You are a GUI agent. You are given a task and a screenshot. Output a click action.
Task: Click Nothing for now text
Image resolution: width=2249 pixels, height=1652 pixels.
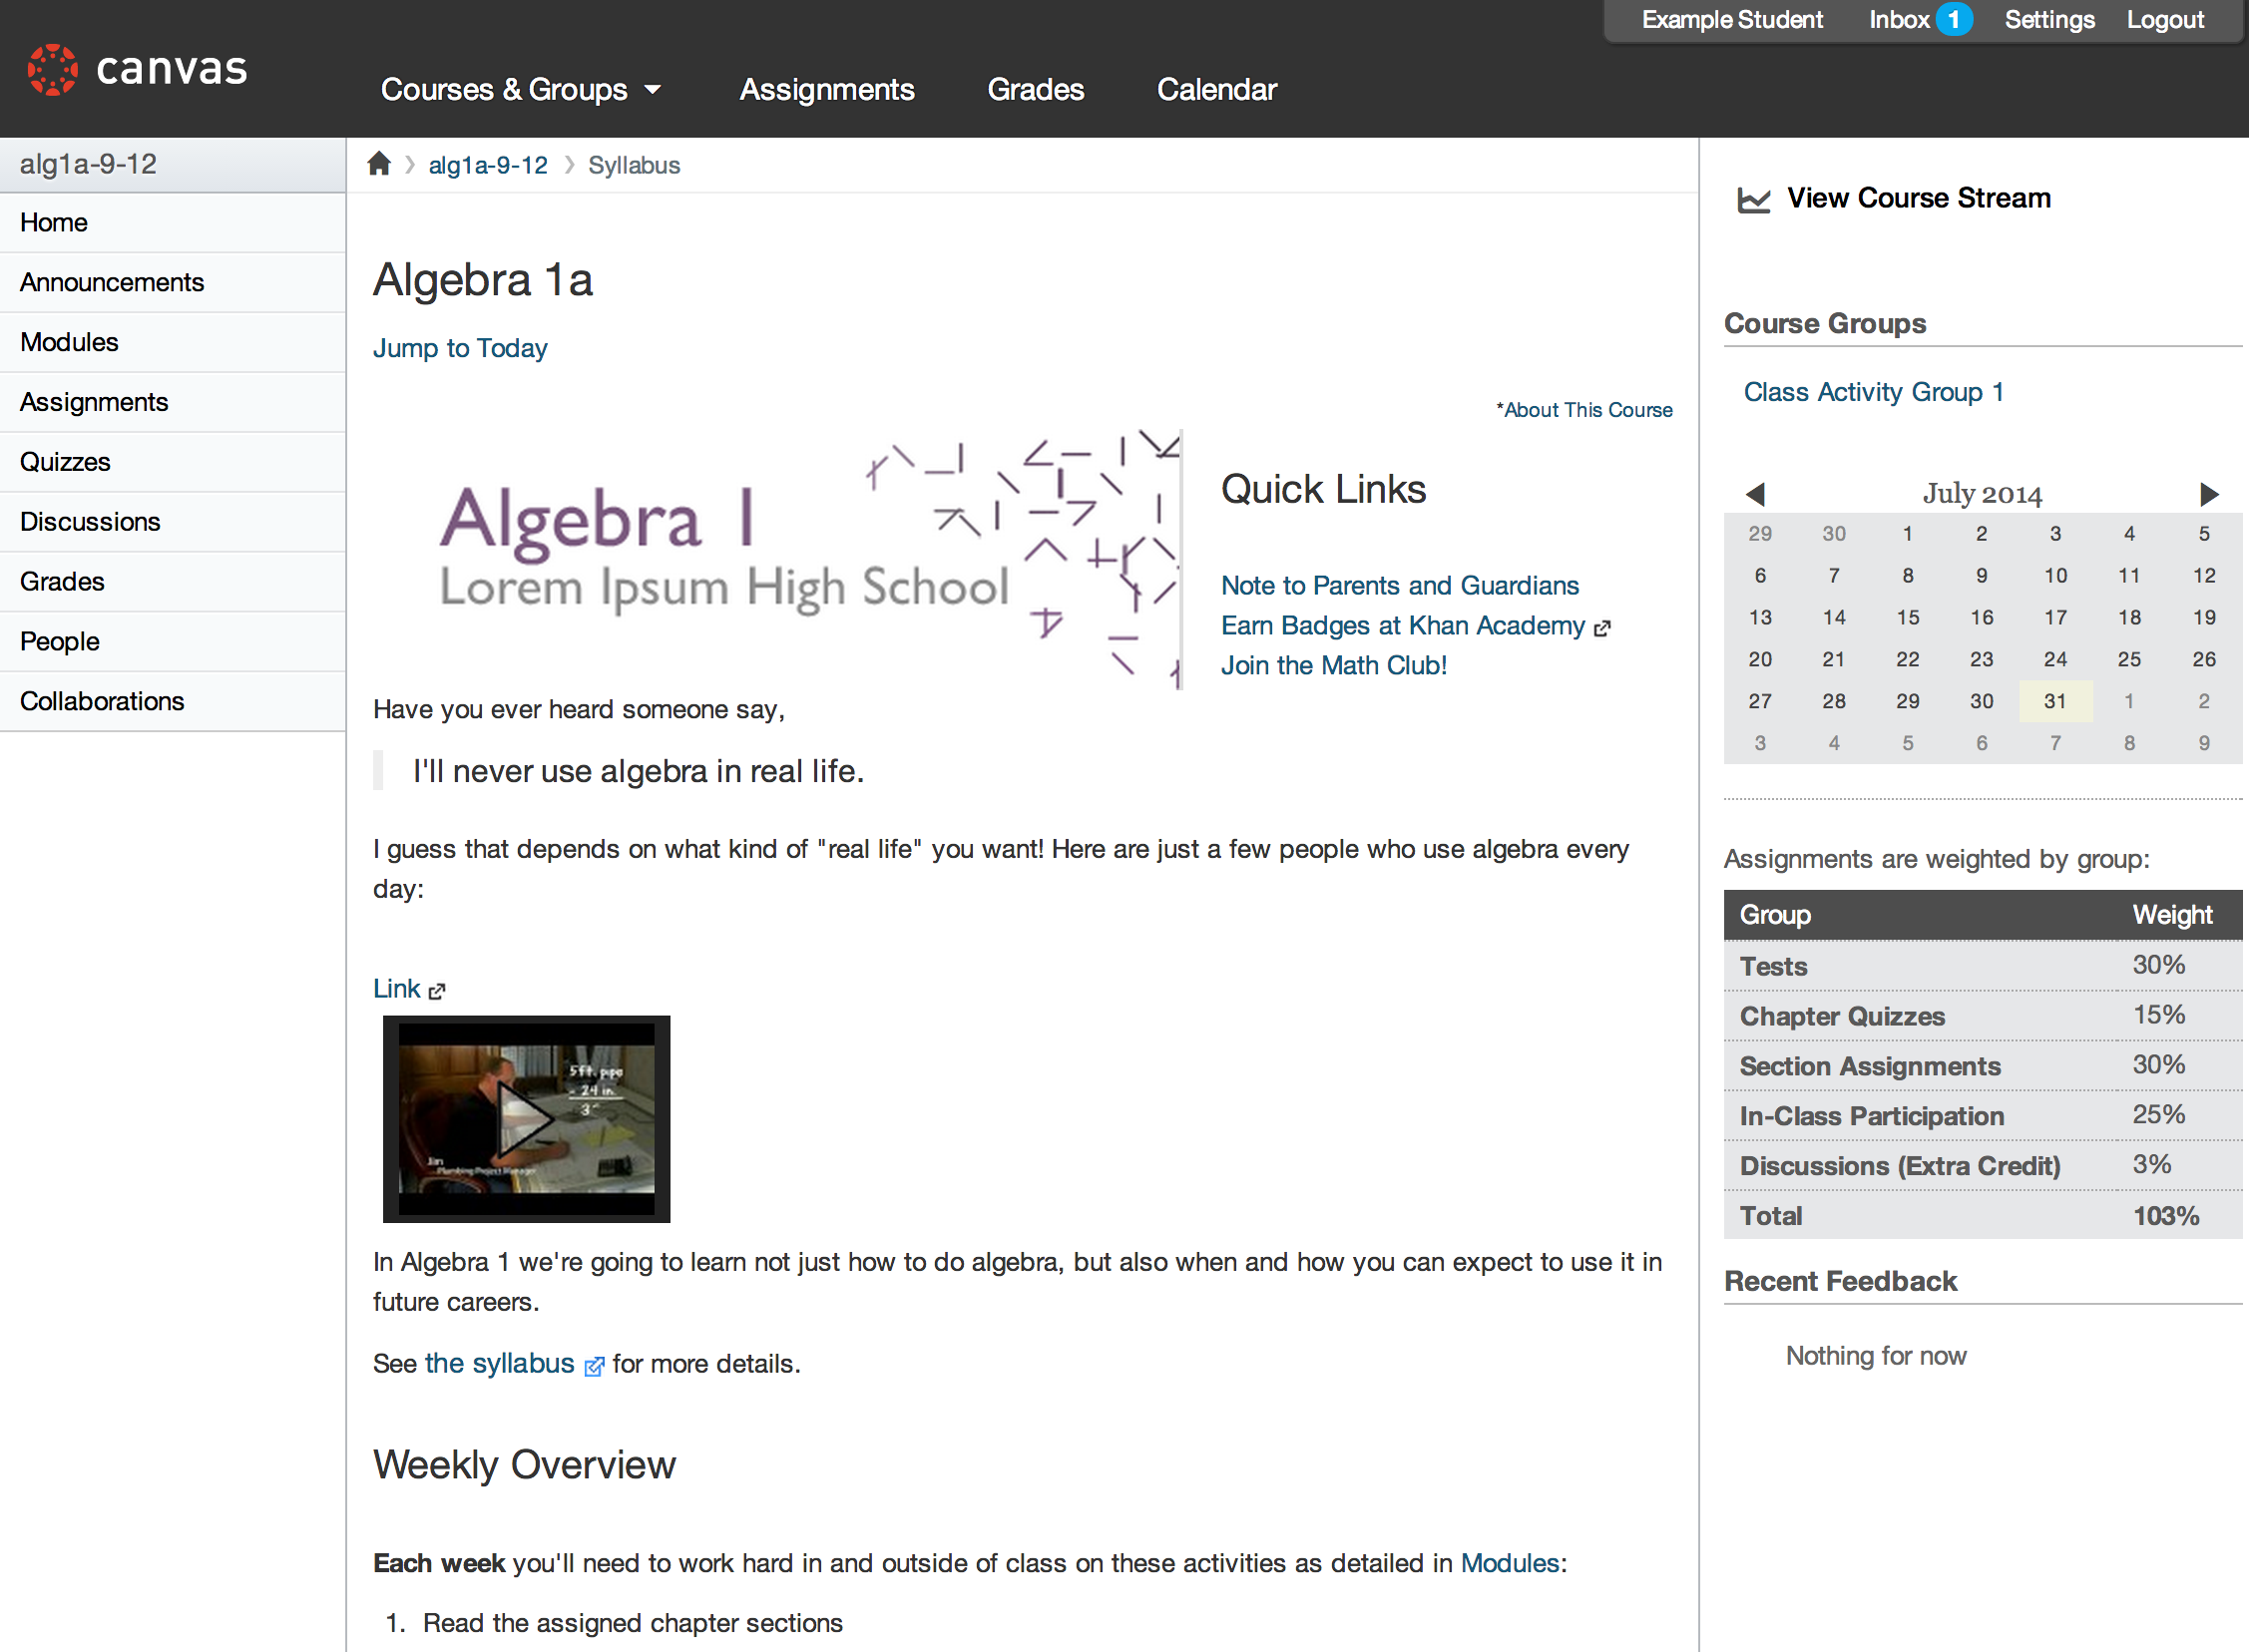click(x=1876, y=1356)
